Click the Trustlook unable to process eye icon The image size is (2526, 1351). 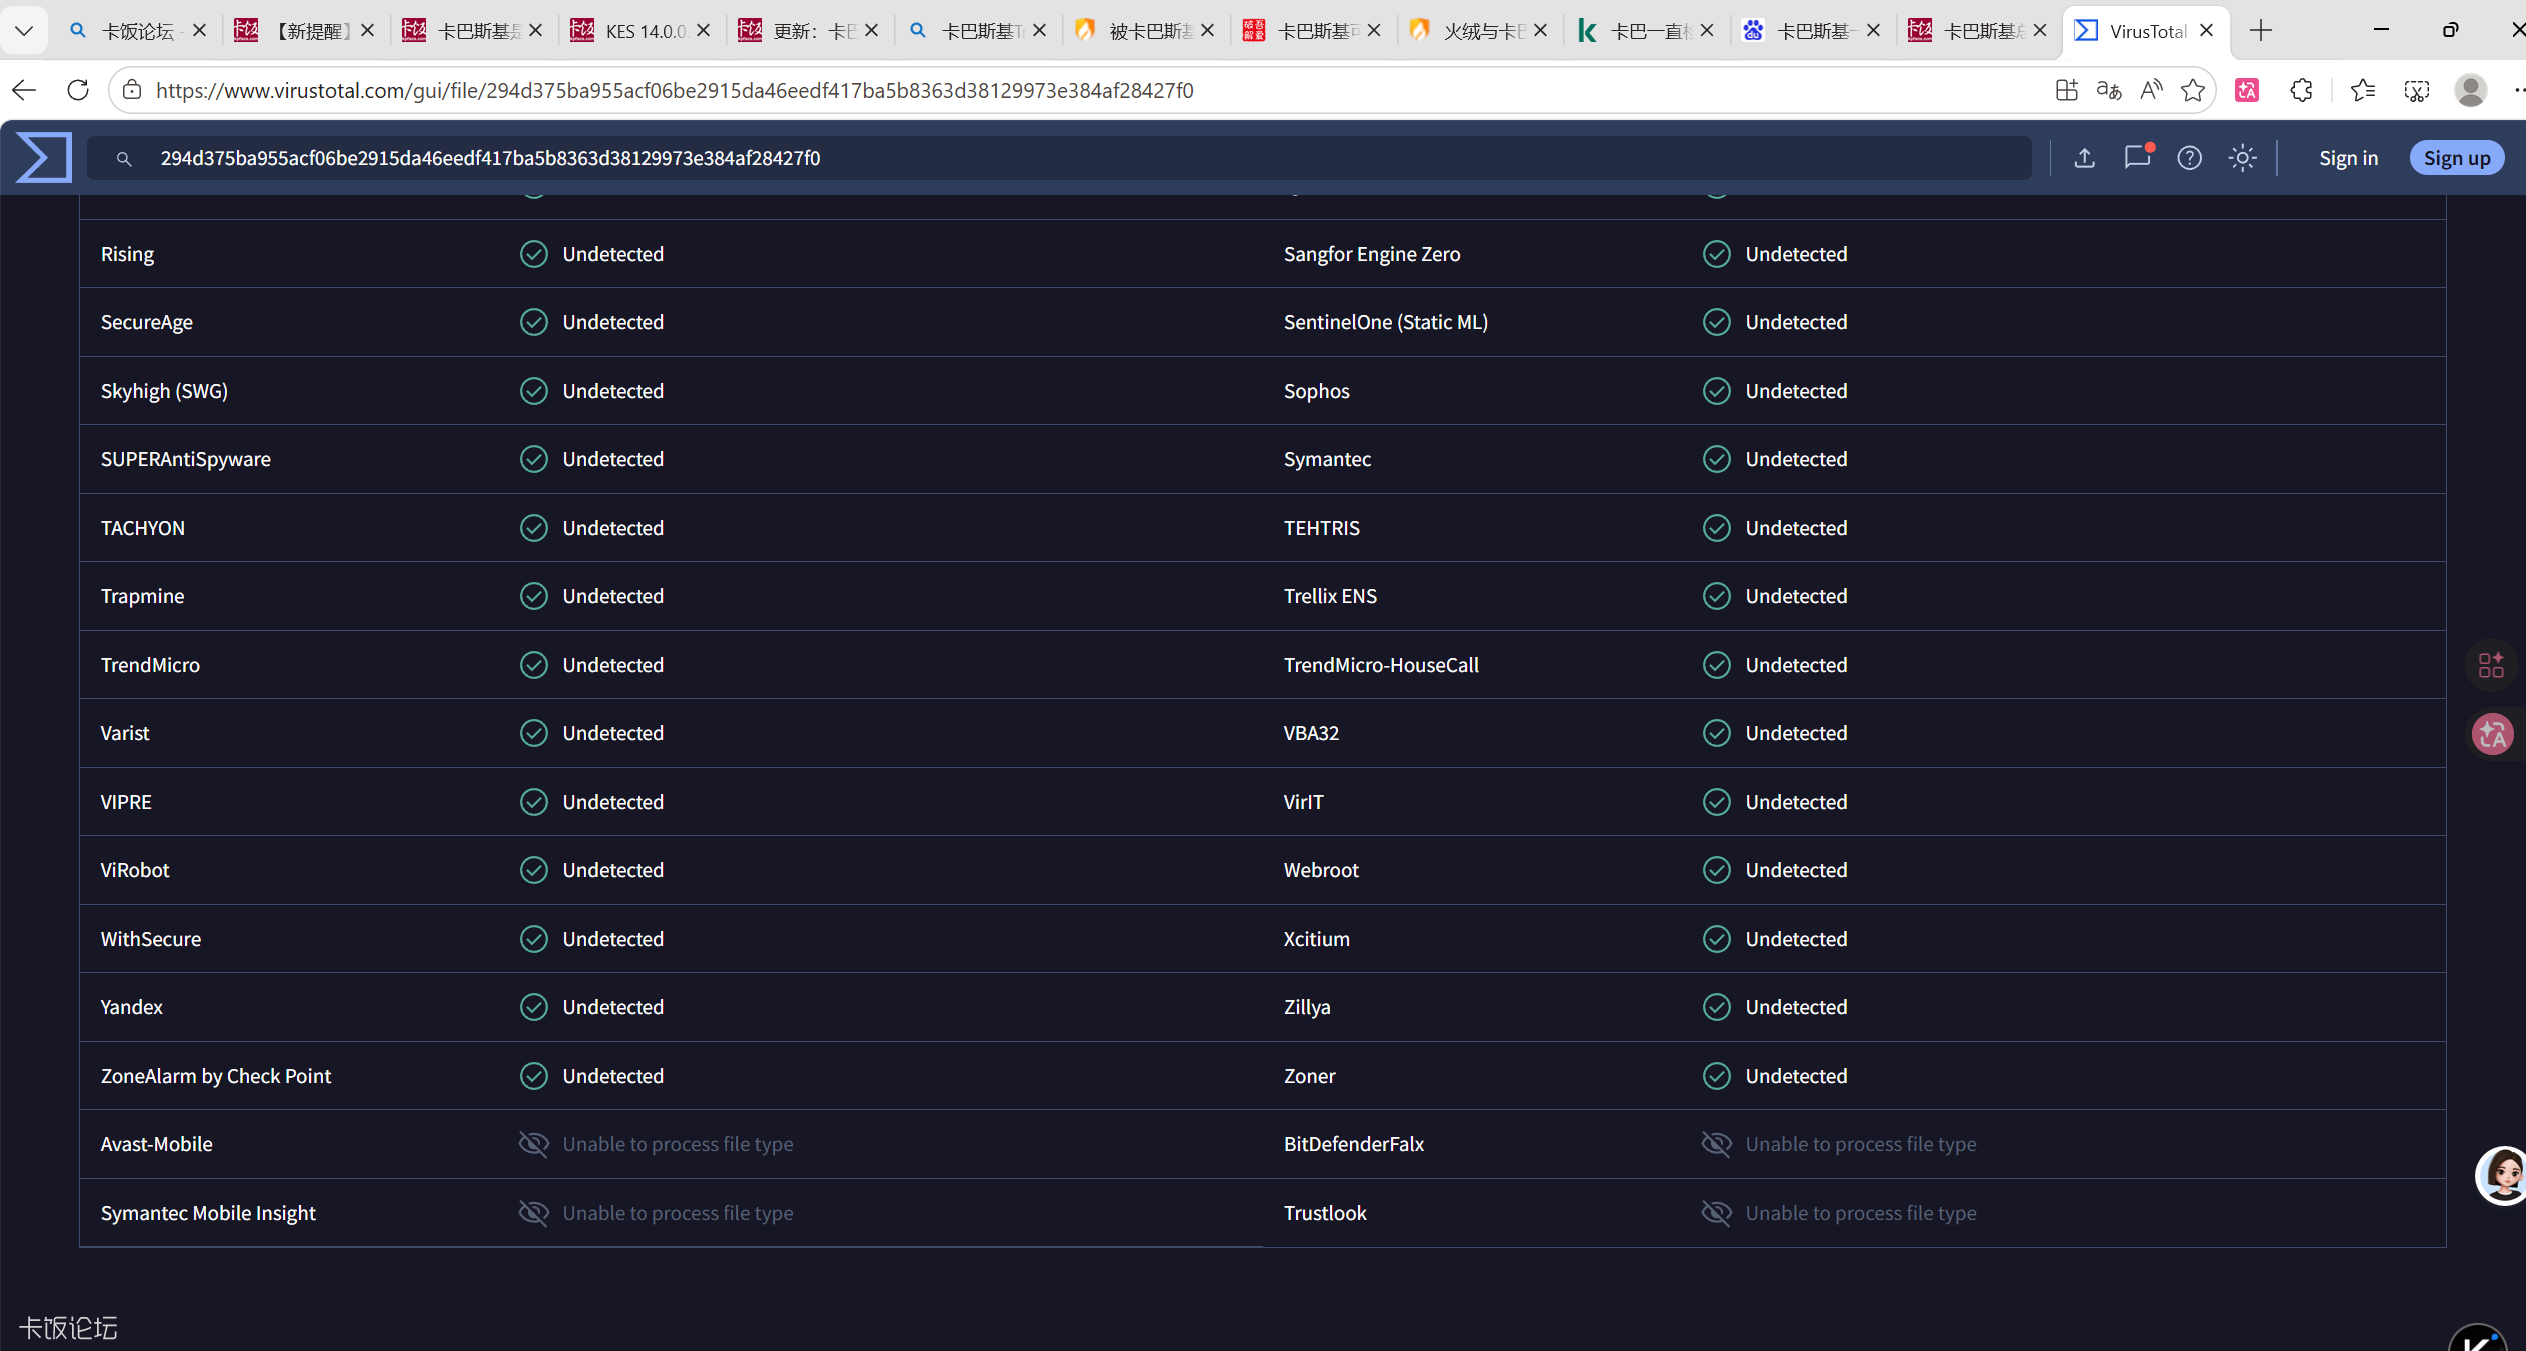1717,1213
